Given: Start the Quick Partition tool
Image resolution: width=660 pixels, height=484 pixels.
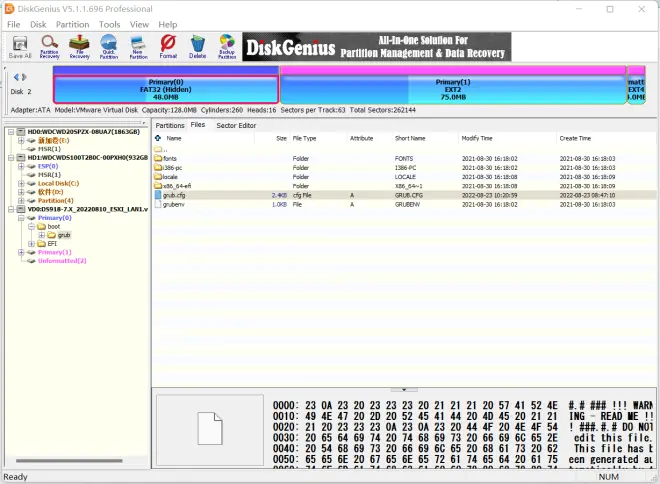Looking at the screenshot, I should [109, 47].
